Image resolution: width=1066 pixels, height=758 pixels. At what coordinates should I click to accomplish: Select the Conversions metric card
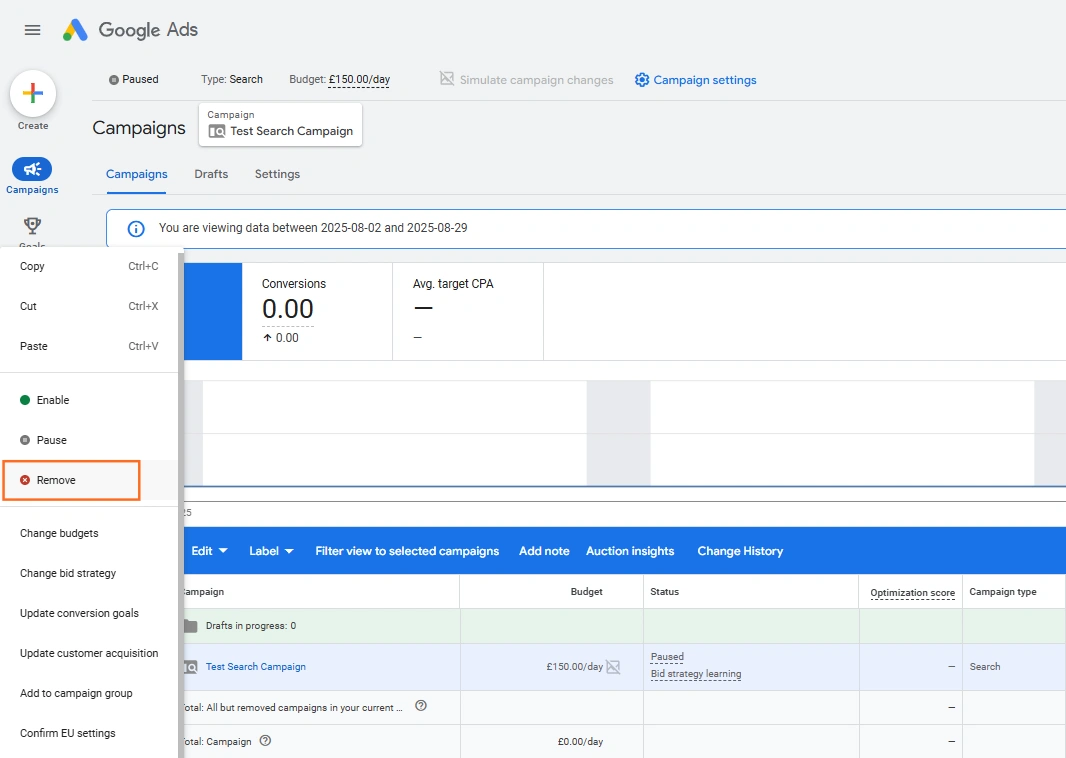[317, 311]
